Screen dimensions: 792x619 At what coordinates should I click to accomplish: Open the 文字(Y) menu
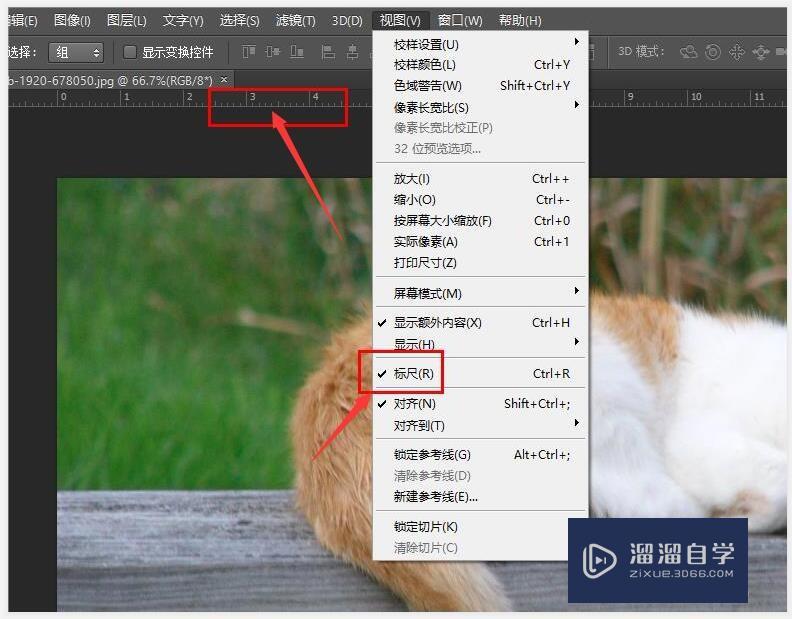[x=183, y=21]
